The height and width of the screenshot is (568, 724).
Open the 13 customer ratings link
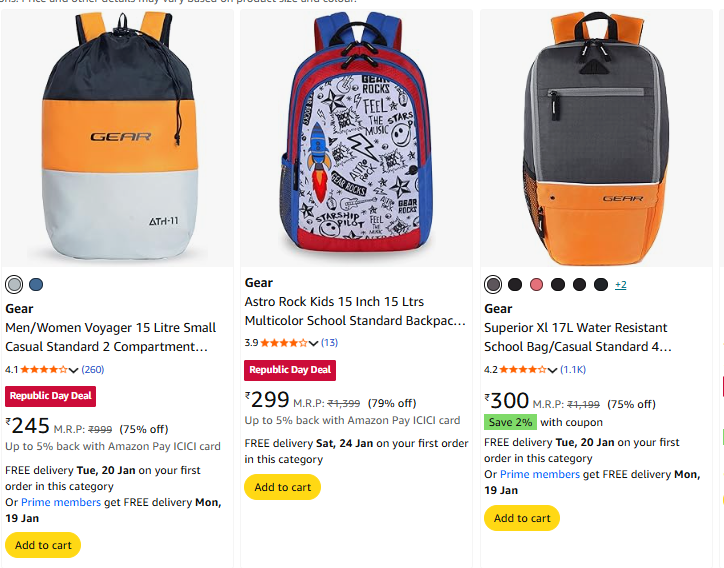point(329,344)
